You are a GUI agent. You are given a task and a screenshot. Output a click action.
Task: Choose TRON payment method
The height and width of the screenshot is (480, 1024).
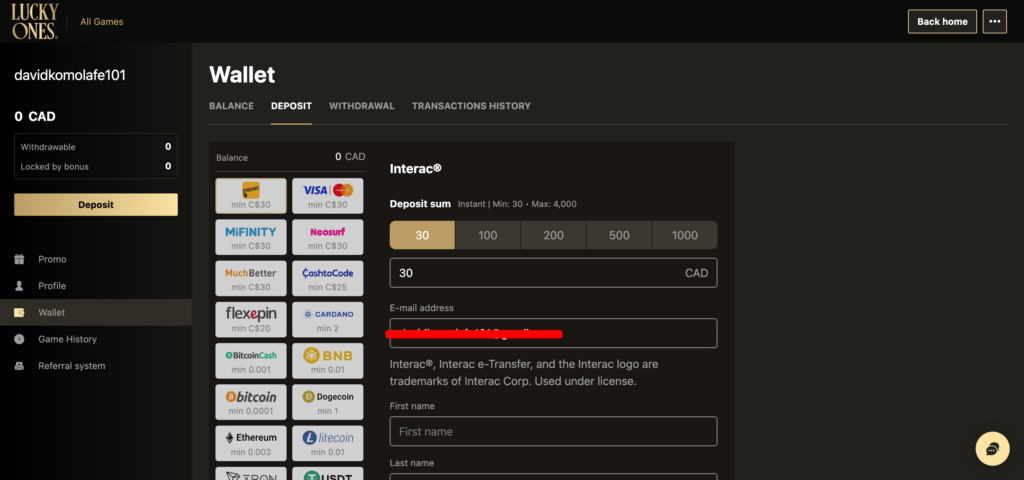tap(251, 473)
